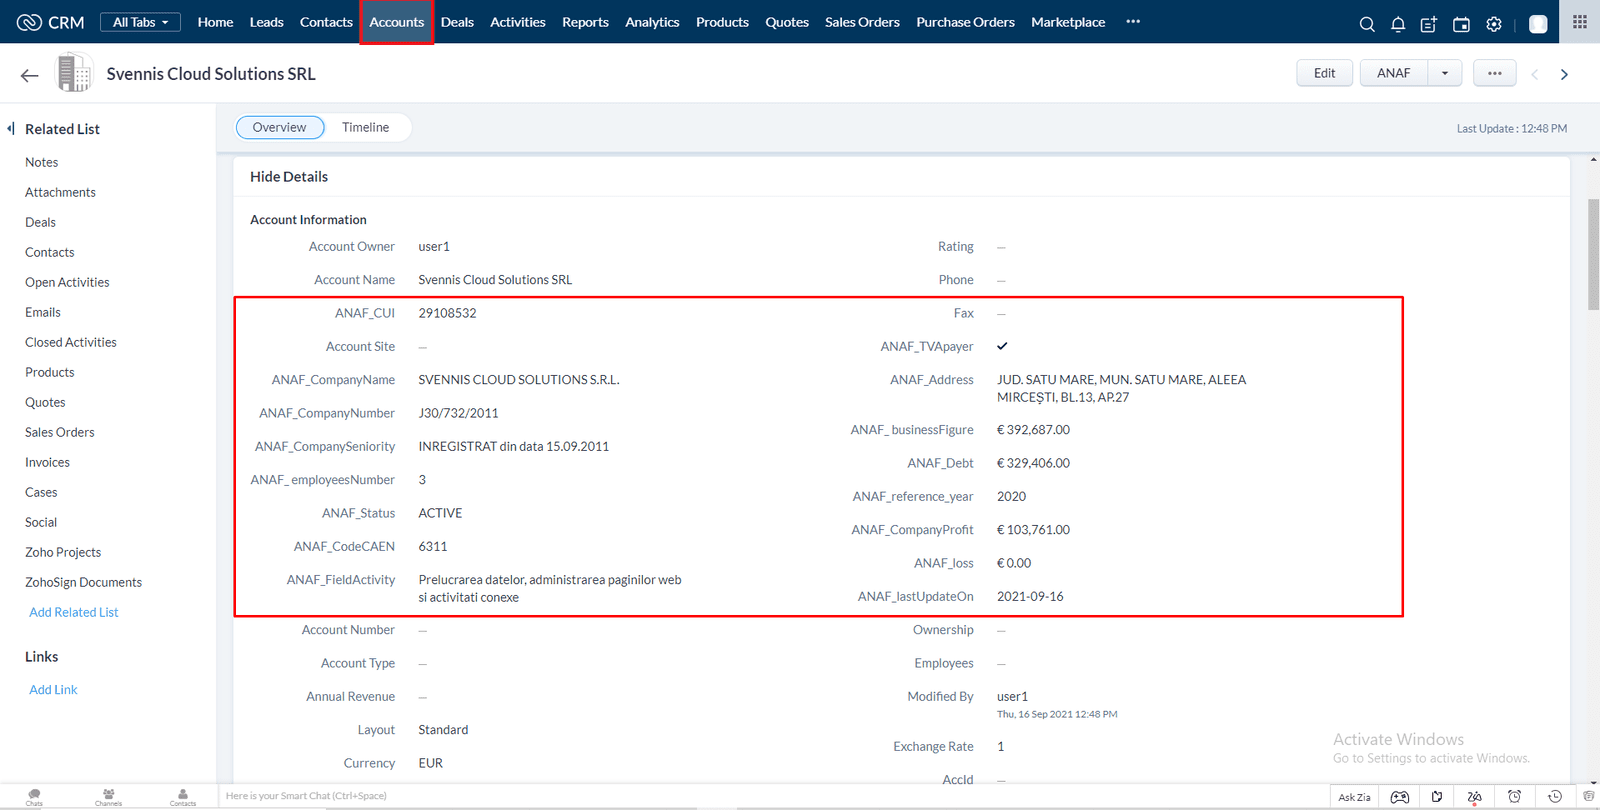Open Chats in the bottom bar
This screenshot has height=810, width=1600.
click(x=34, y=797)
